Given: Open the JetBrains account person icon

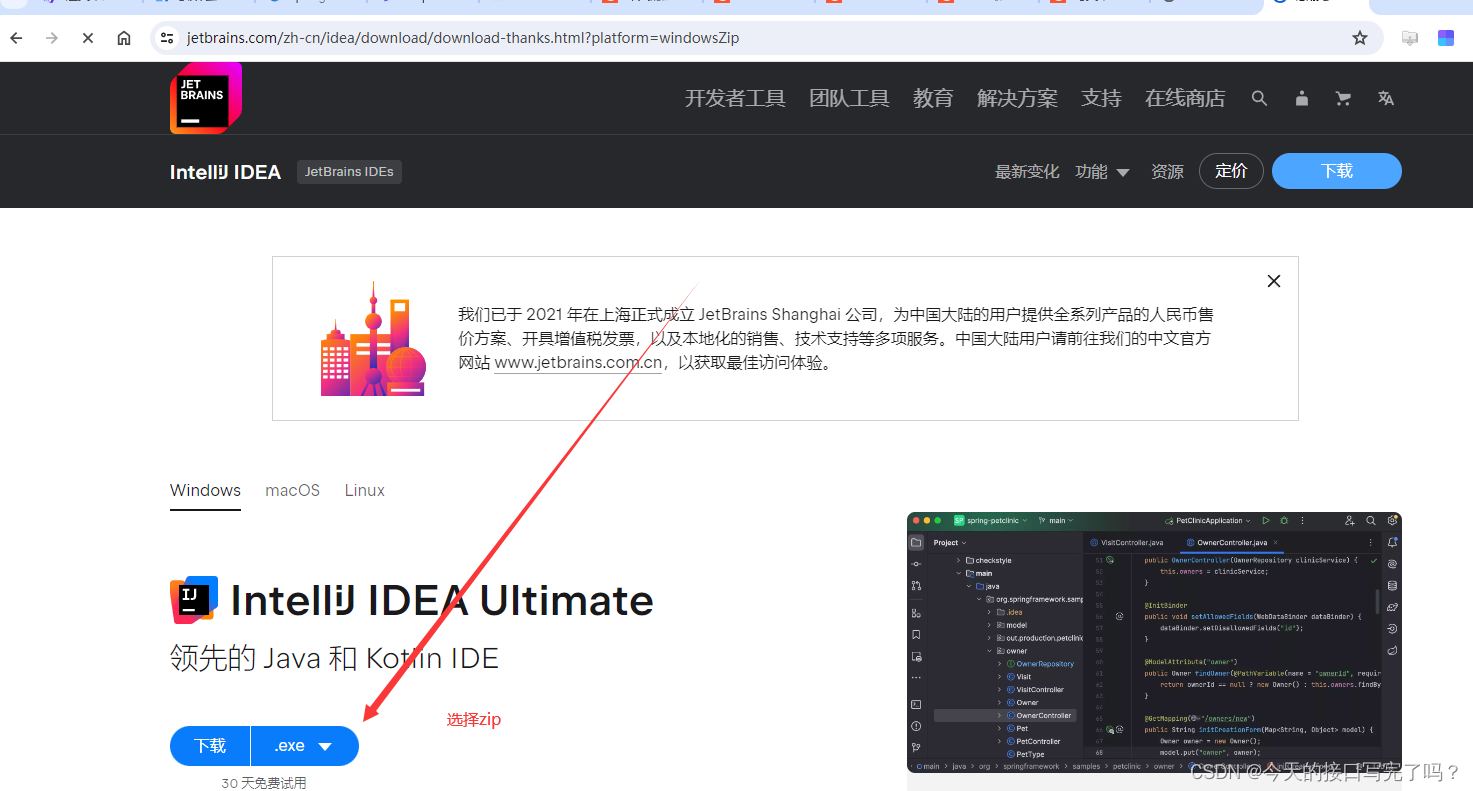Looking at the screenshot, I should [x=1301, y=98].
